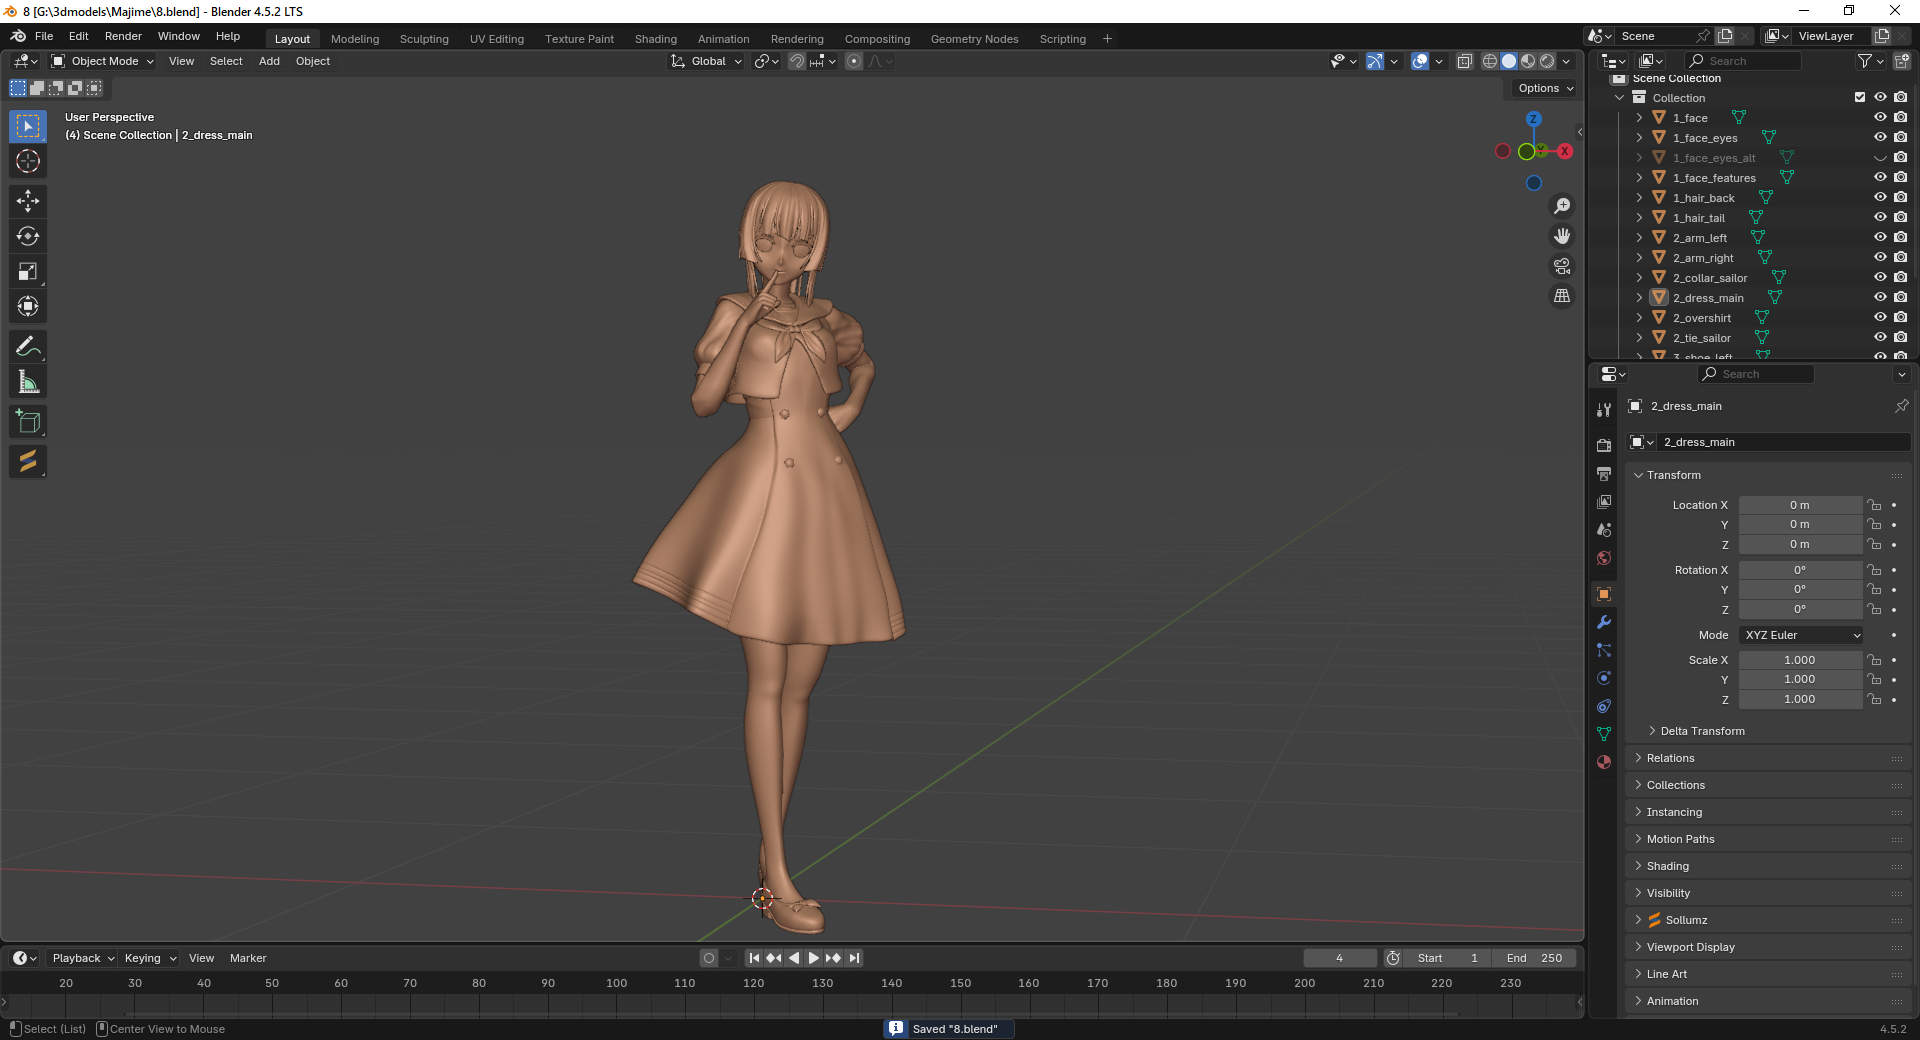Toggle visibility of 2_arm_left object
The image size is (1920, 1040).
click(1880, 238)
